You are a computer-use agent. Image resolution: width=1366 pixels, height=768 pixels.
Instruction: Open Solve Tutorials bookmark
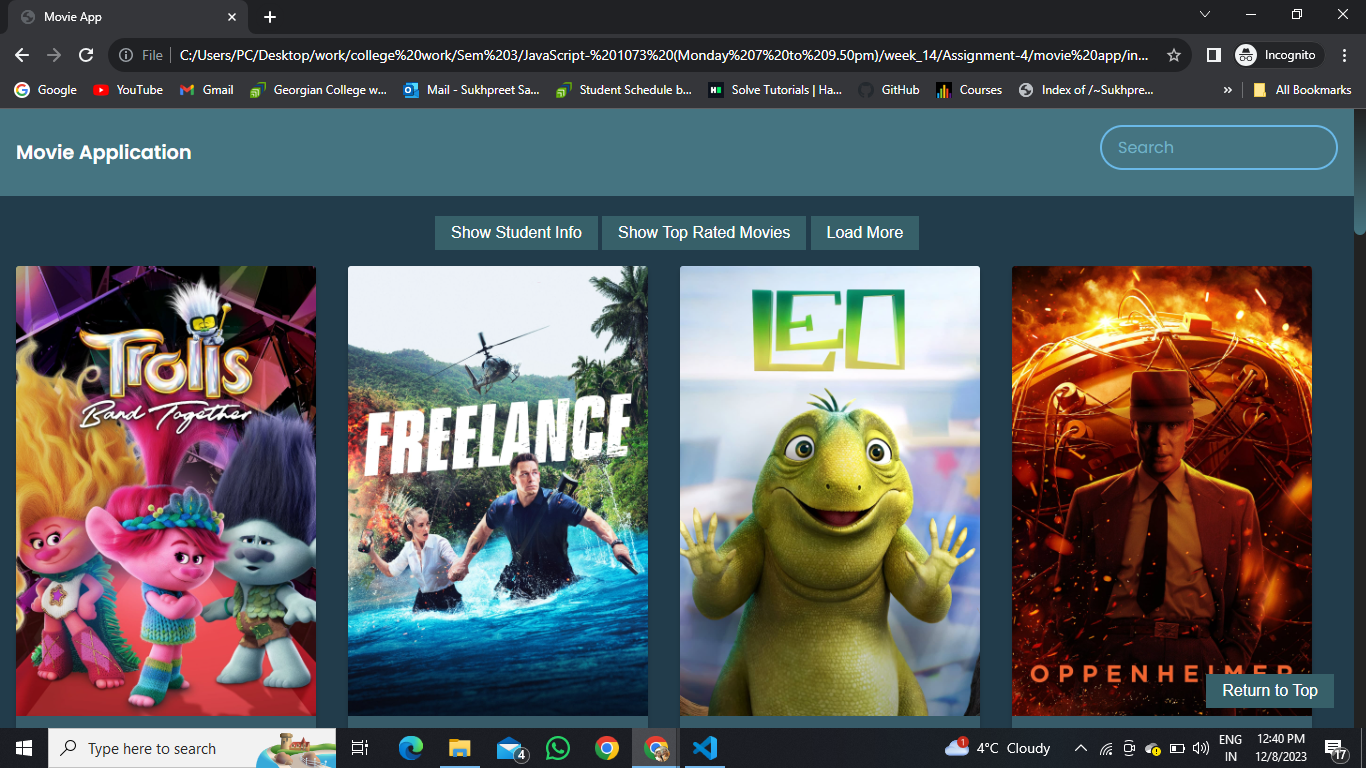pos(775,90)
